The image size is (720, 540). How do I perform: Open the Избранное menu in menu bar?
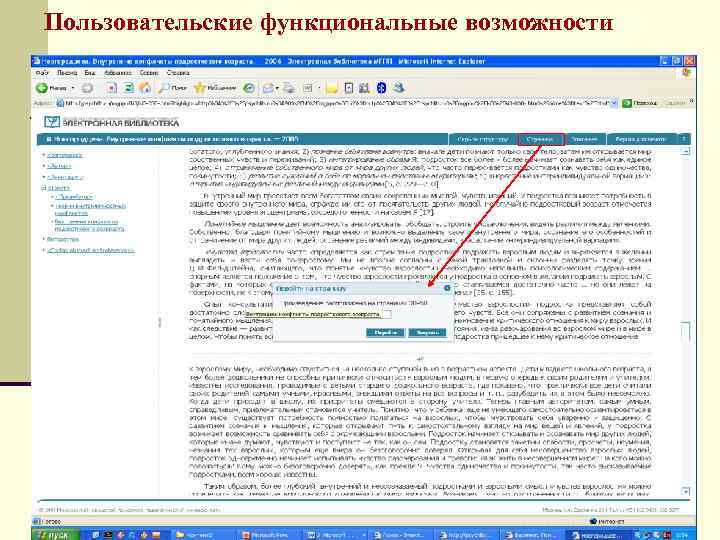coord(118,73)
